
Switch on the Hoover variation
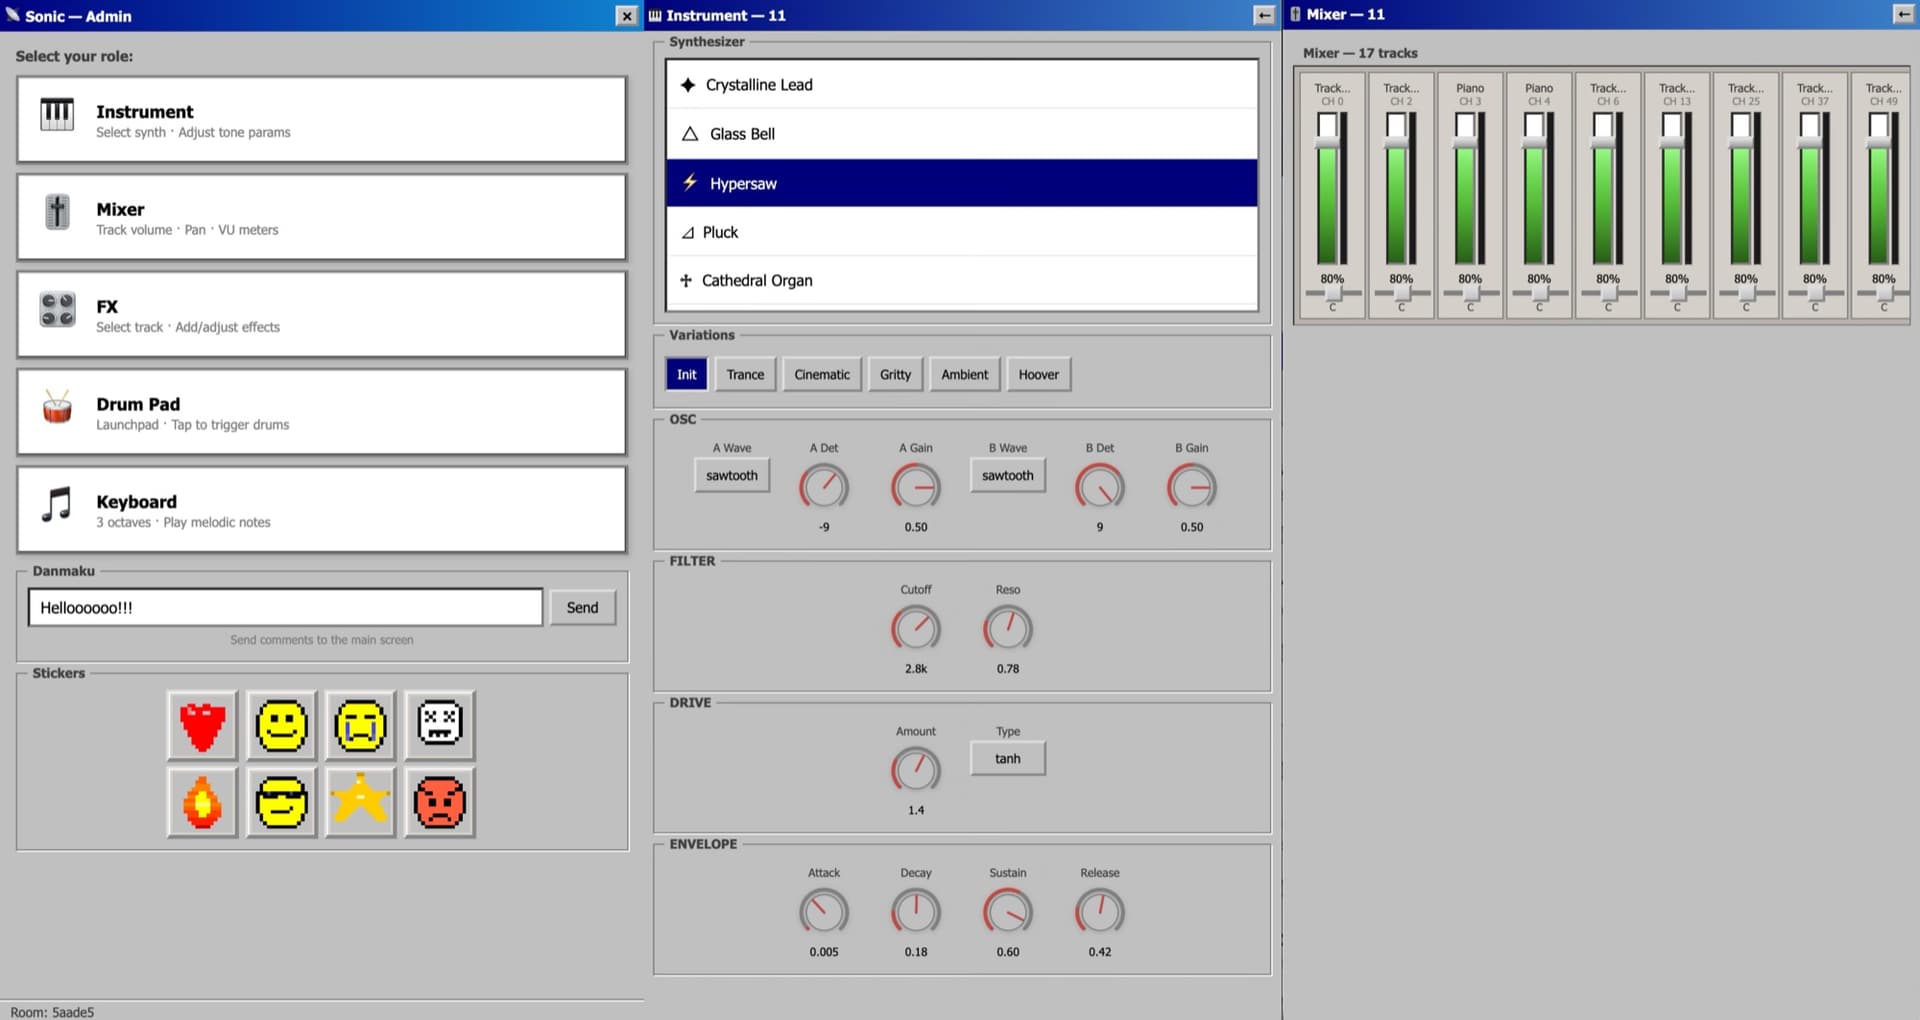tap(1038, 375)
